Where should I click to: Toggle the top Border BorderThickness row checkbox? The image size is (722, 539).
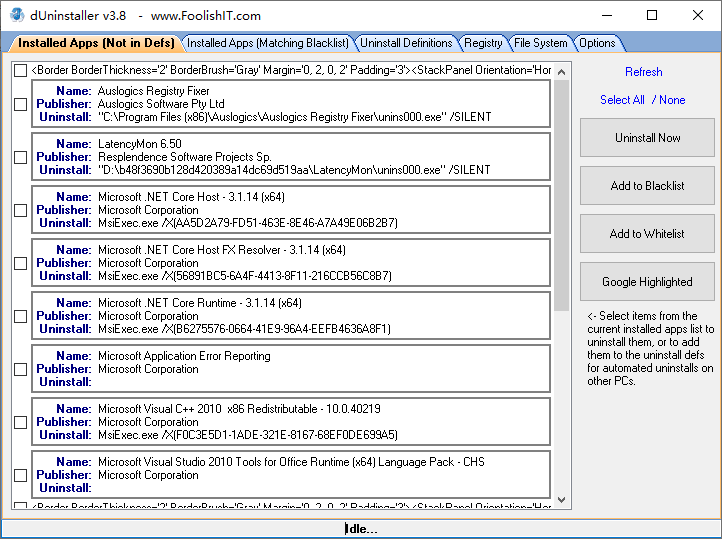20,70
